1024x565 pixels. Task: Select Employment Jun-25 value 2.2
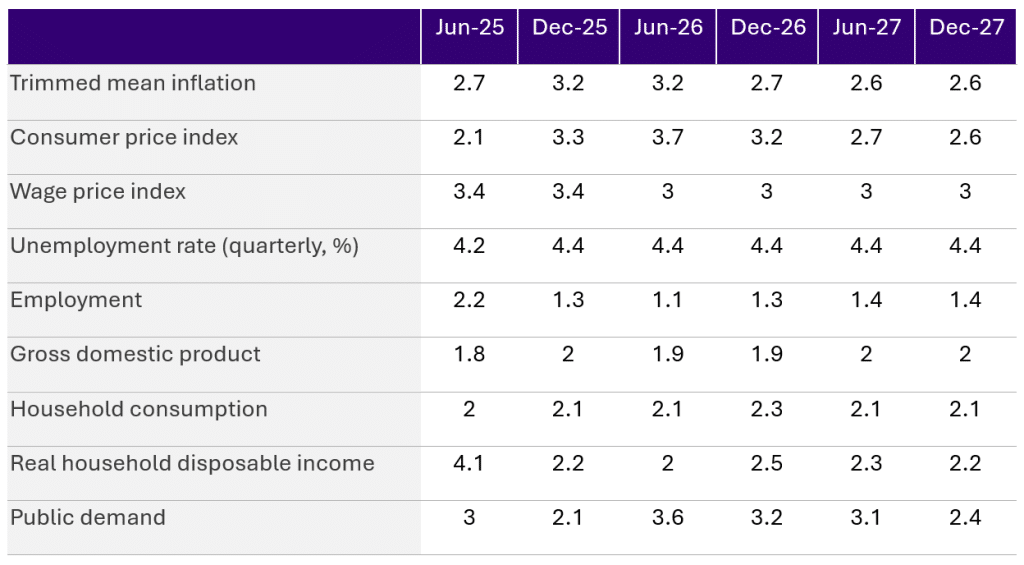[x=469, y=300]
